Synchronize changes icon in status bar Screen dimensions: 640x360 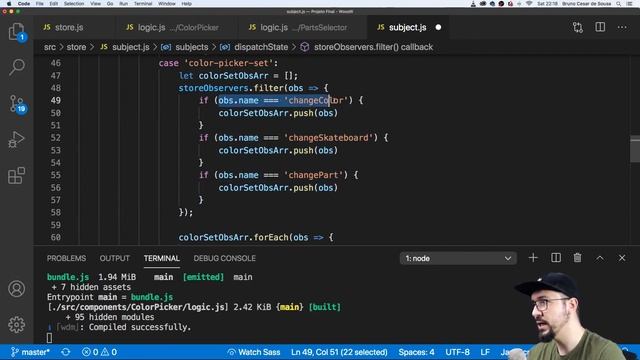point(65,352)
